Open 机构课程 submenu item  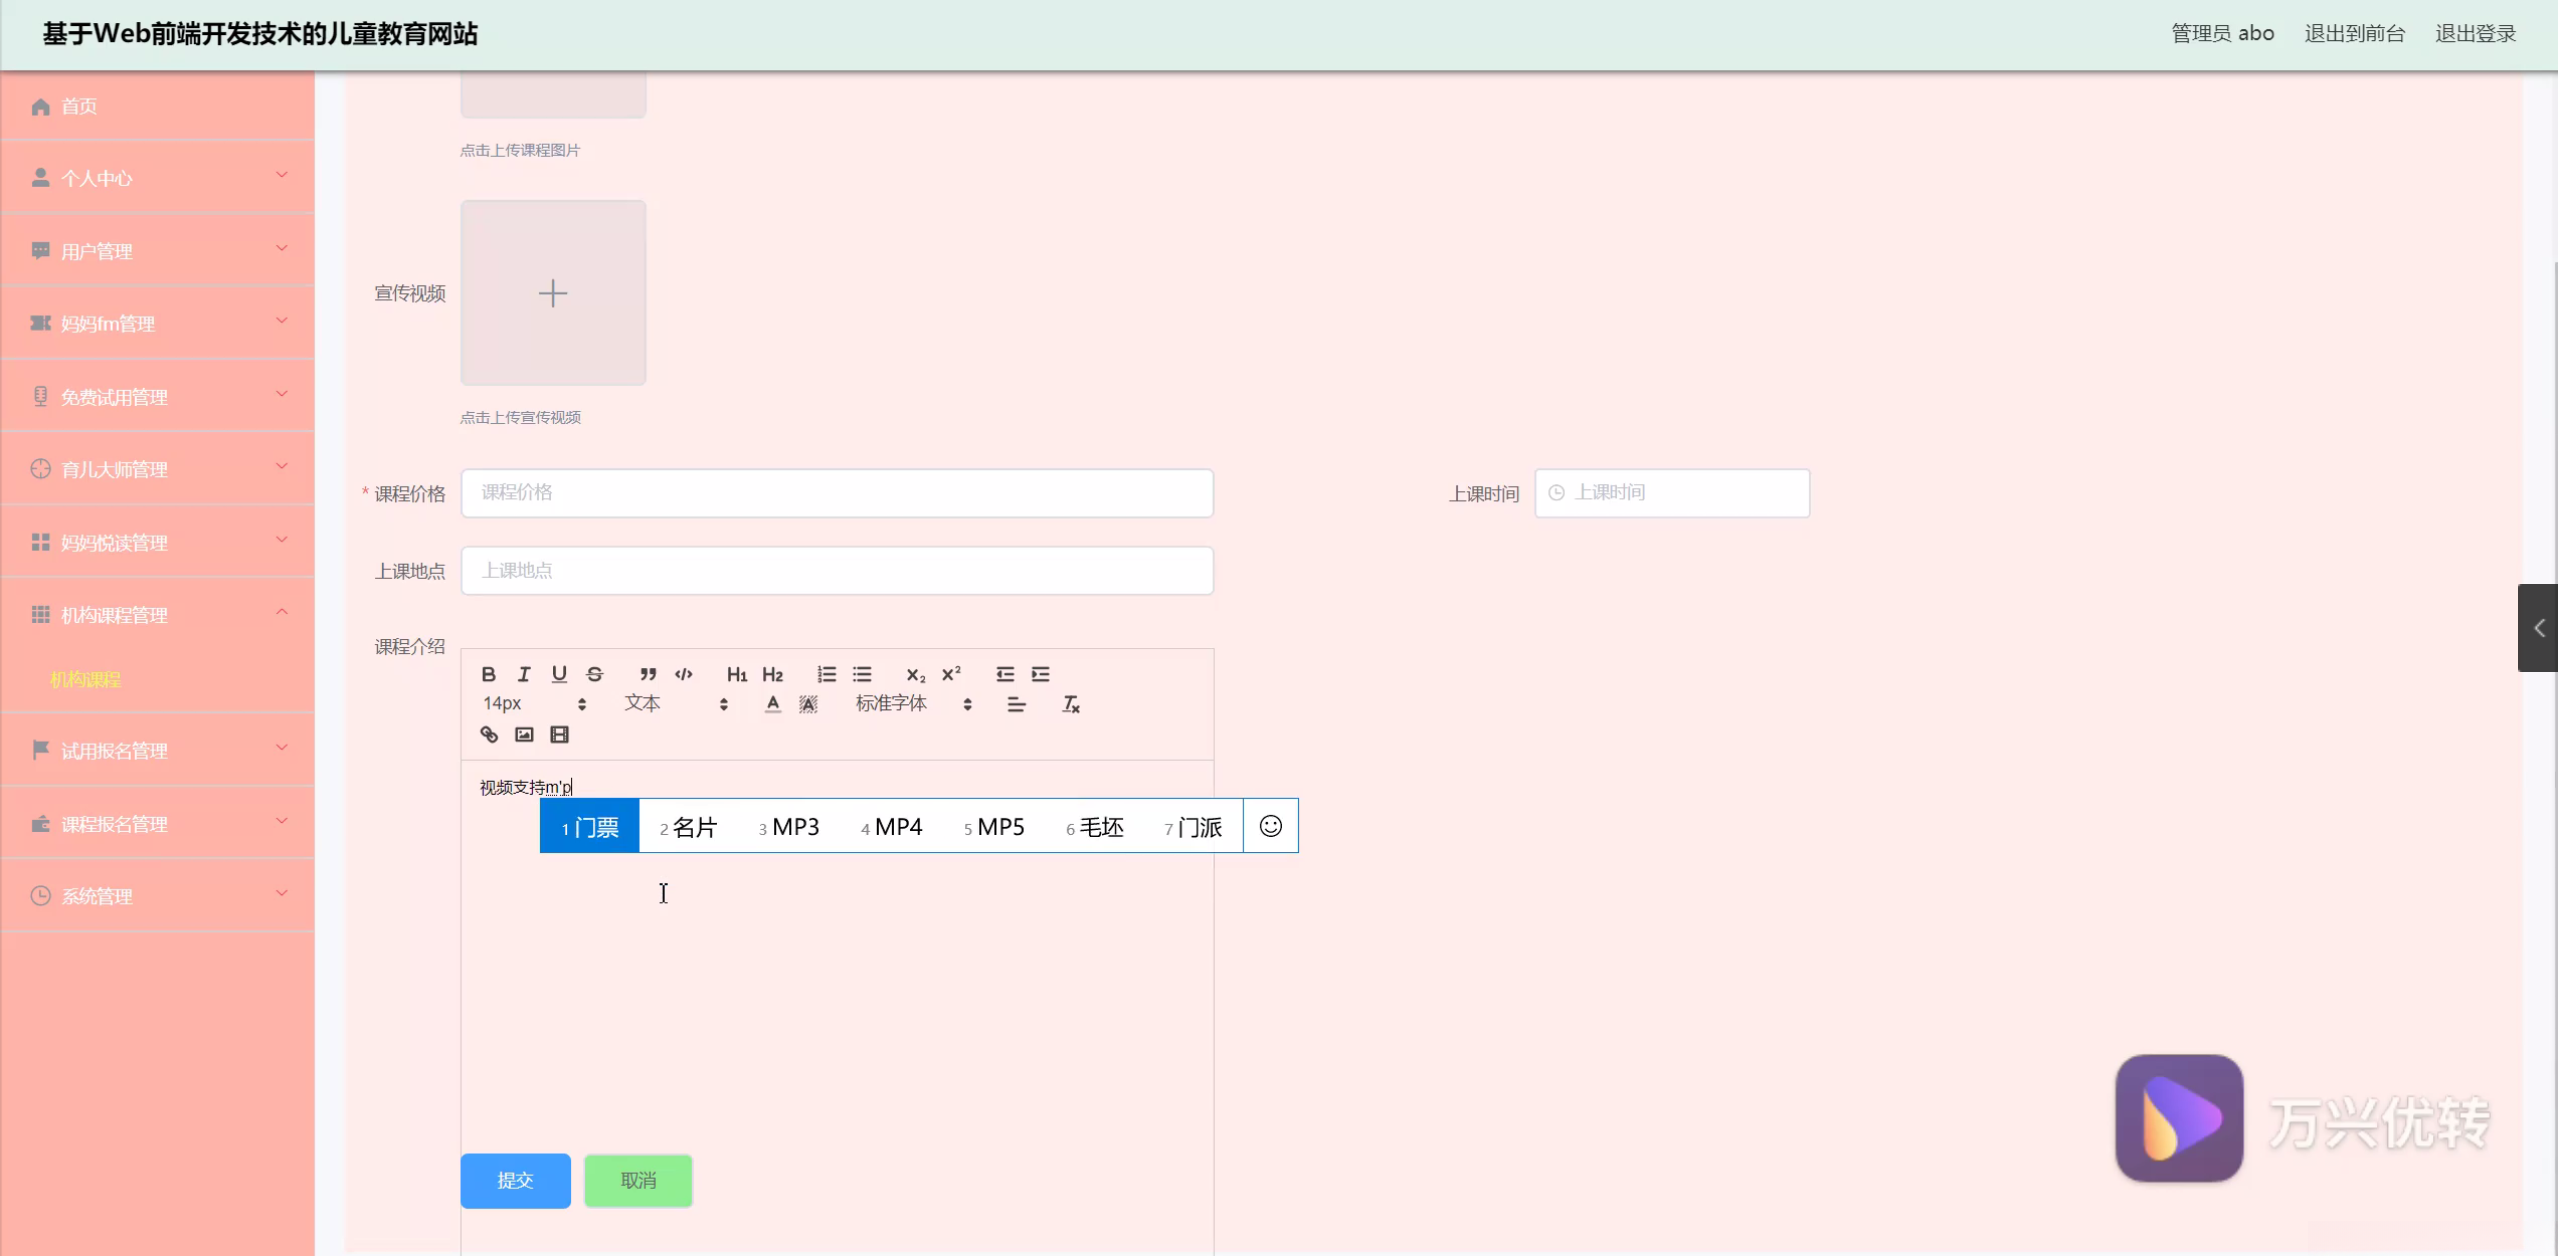pos(86,680)
